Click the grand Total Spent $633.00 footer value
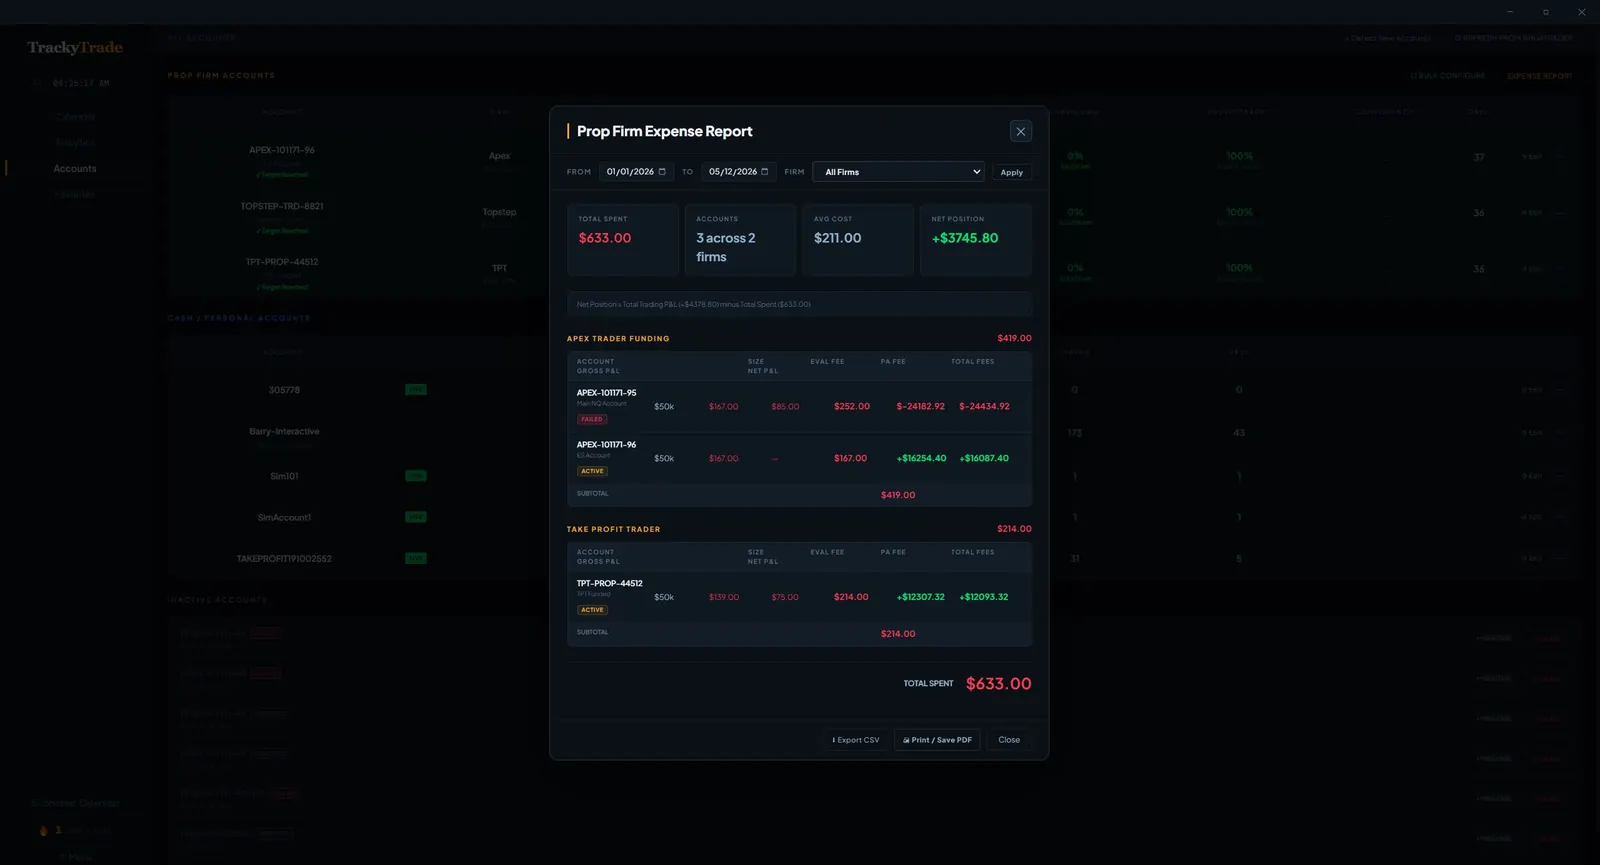1600x865 pixels. point(998,684)
